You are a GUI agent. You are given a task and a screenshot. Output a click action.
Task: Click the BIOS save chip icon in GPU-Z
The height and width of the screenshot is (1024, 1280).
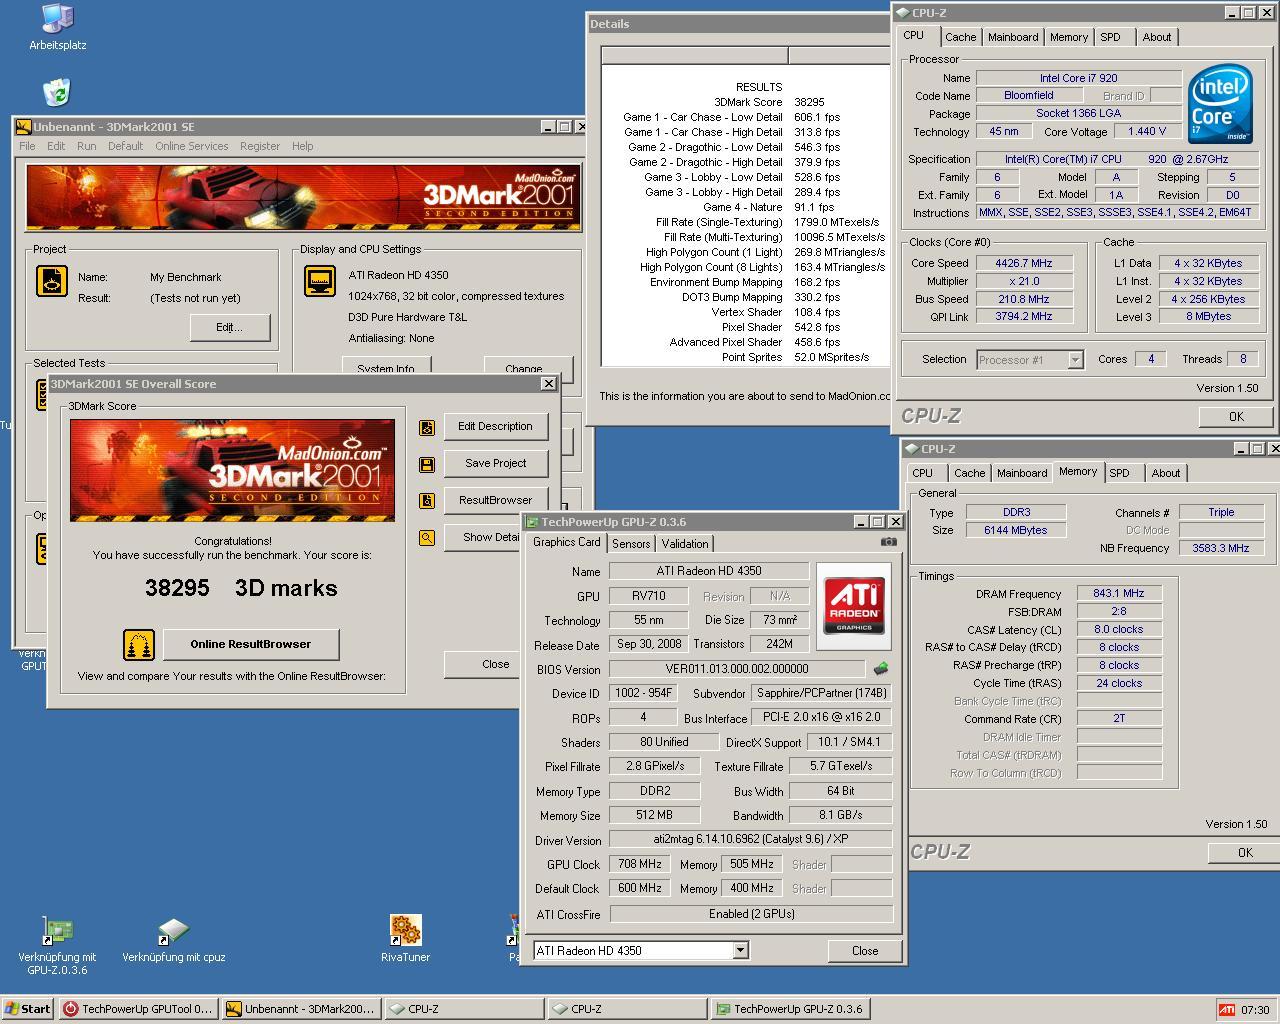(x=881, y=668)
